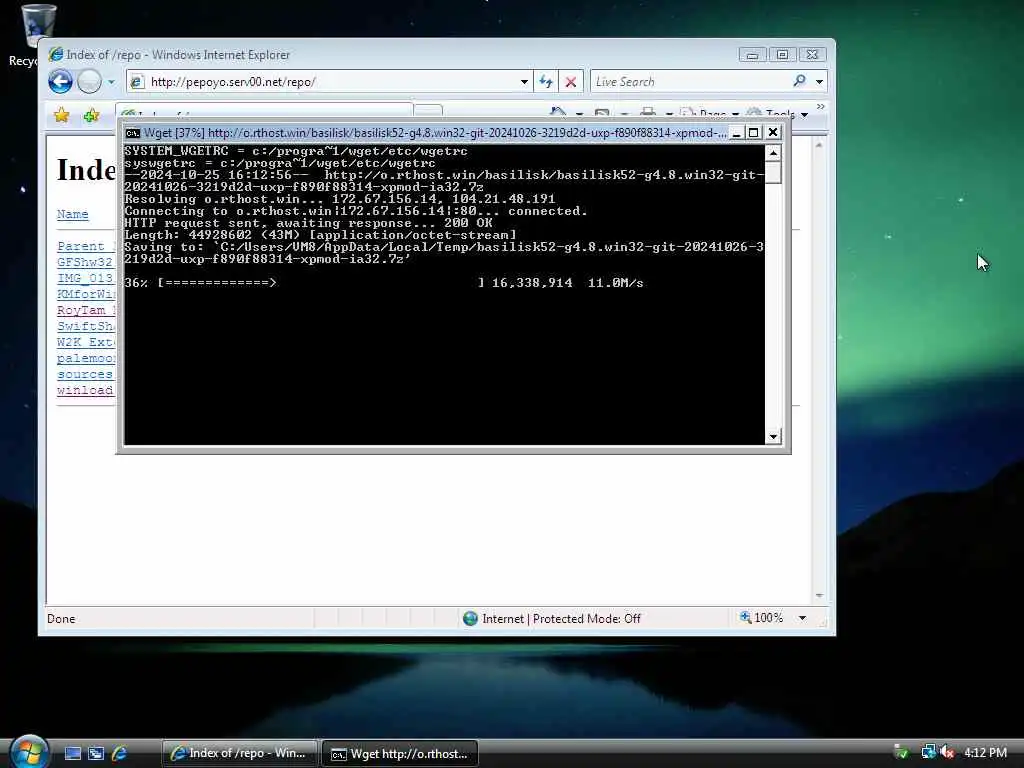Click the IE Forward navigation button
Viewport: 1024px width, 768px height.
[x=89, y=82]
